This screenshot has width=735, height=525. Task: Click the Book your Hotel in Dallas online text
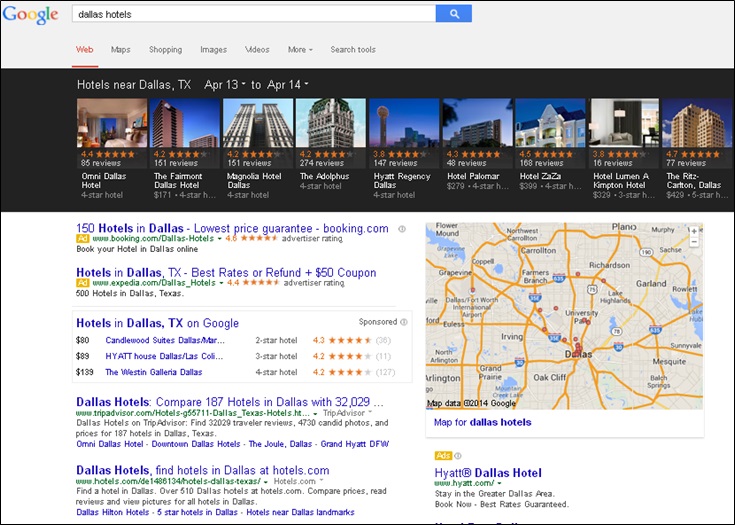point(137,249)
